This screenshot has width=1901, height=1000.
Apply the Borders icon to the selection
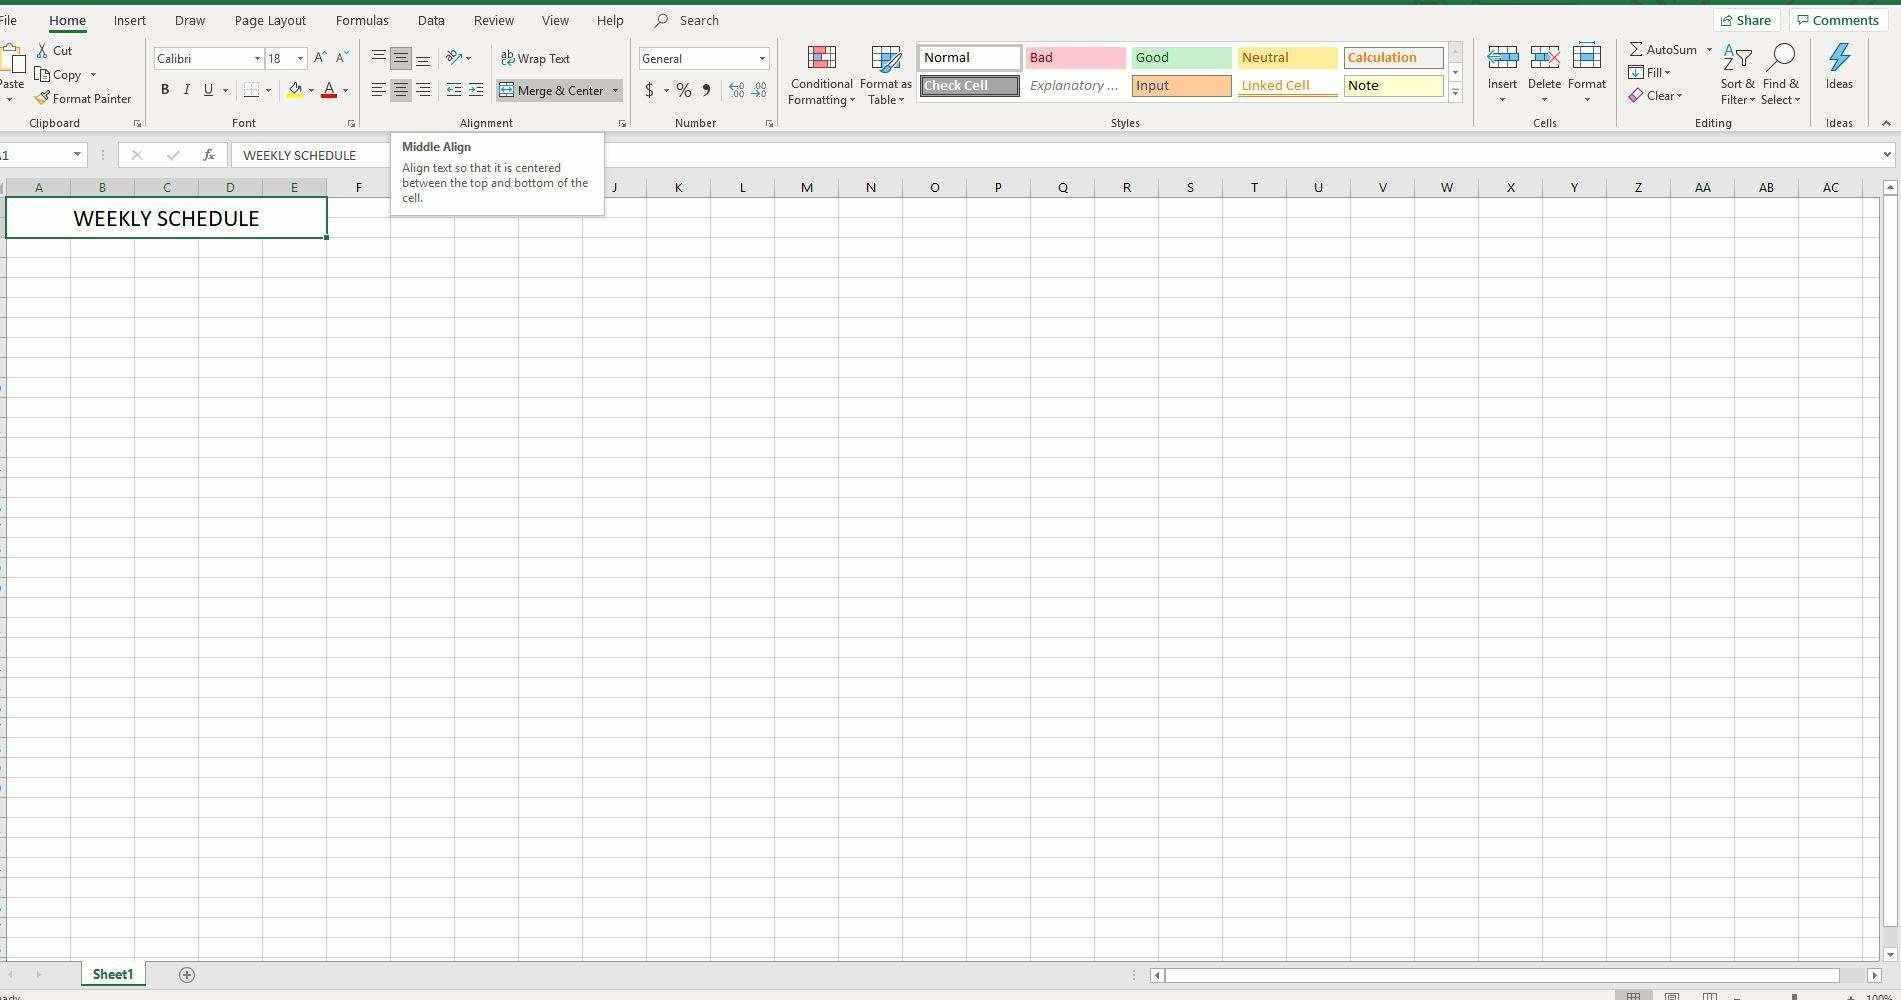tap(251, 90)
